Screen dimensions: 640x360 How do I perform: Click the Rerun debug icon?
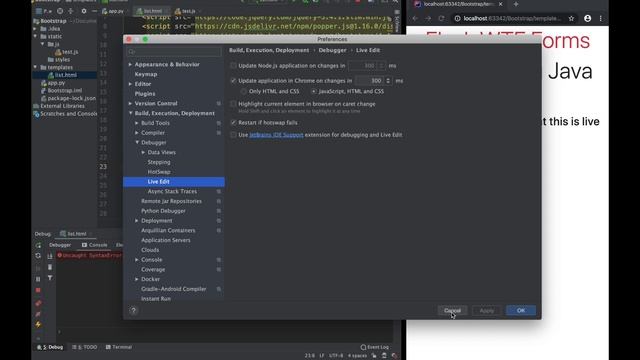pos(38,245)
